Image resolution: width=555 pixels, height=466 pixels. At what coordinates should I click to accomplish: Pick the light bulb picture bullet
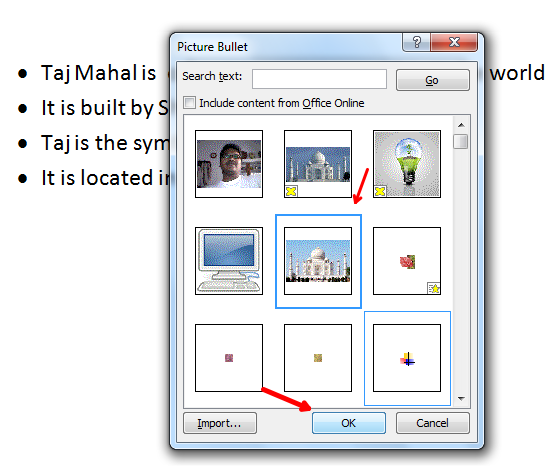point(407,164)
